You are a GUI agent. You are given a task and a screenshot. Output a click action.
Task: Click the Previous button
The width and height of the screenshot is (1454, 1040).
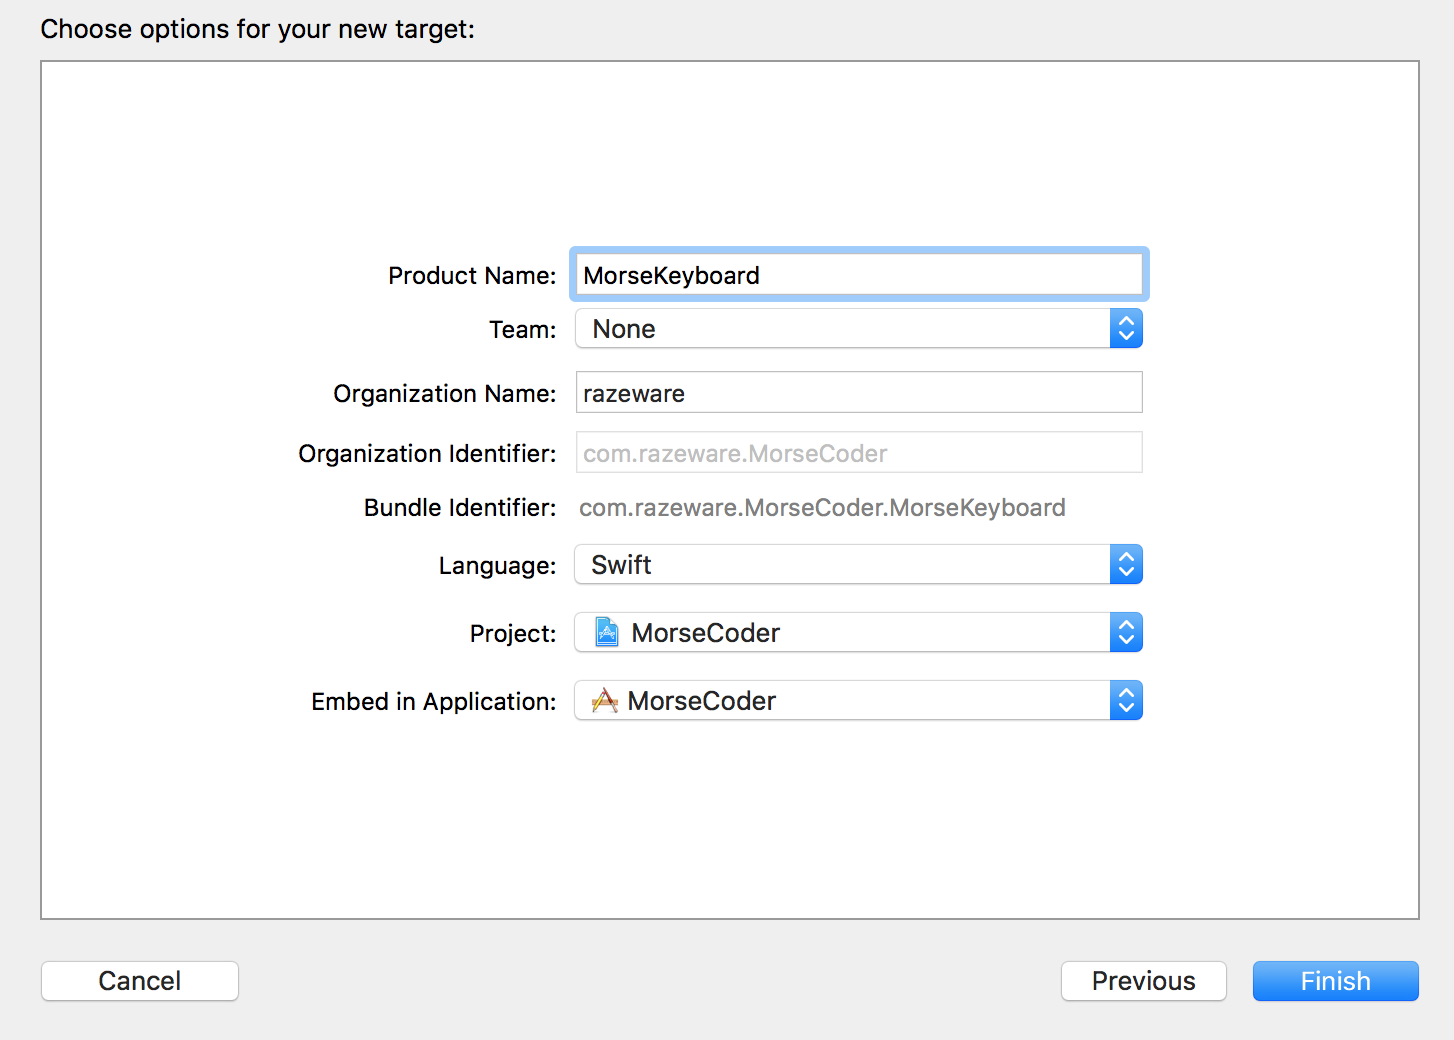(1143, 981)
